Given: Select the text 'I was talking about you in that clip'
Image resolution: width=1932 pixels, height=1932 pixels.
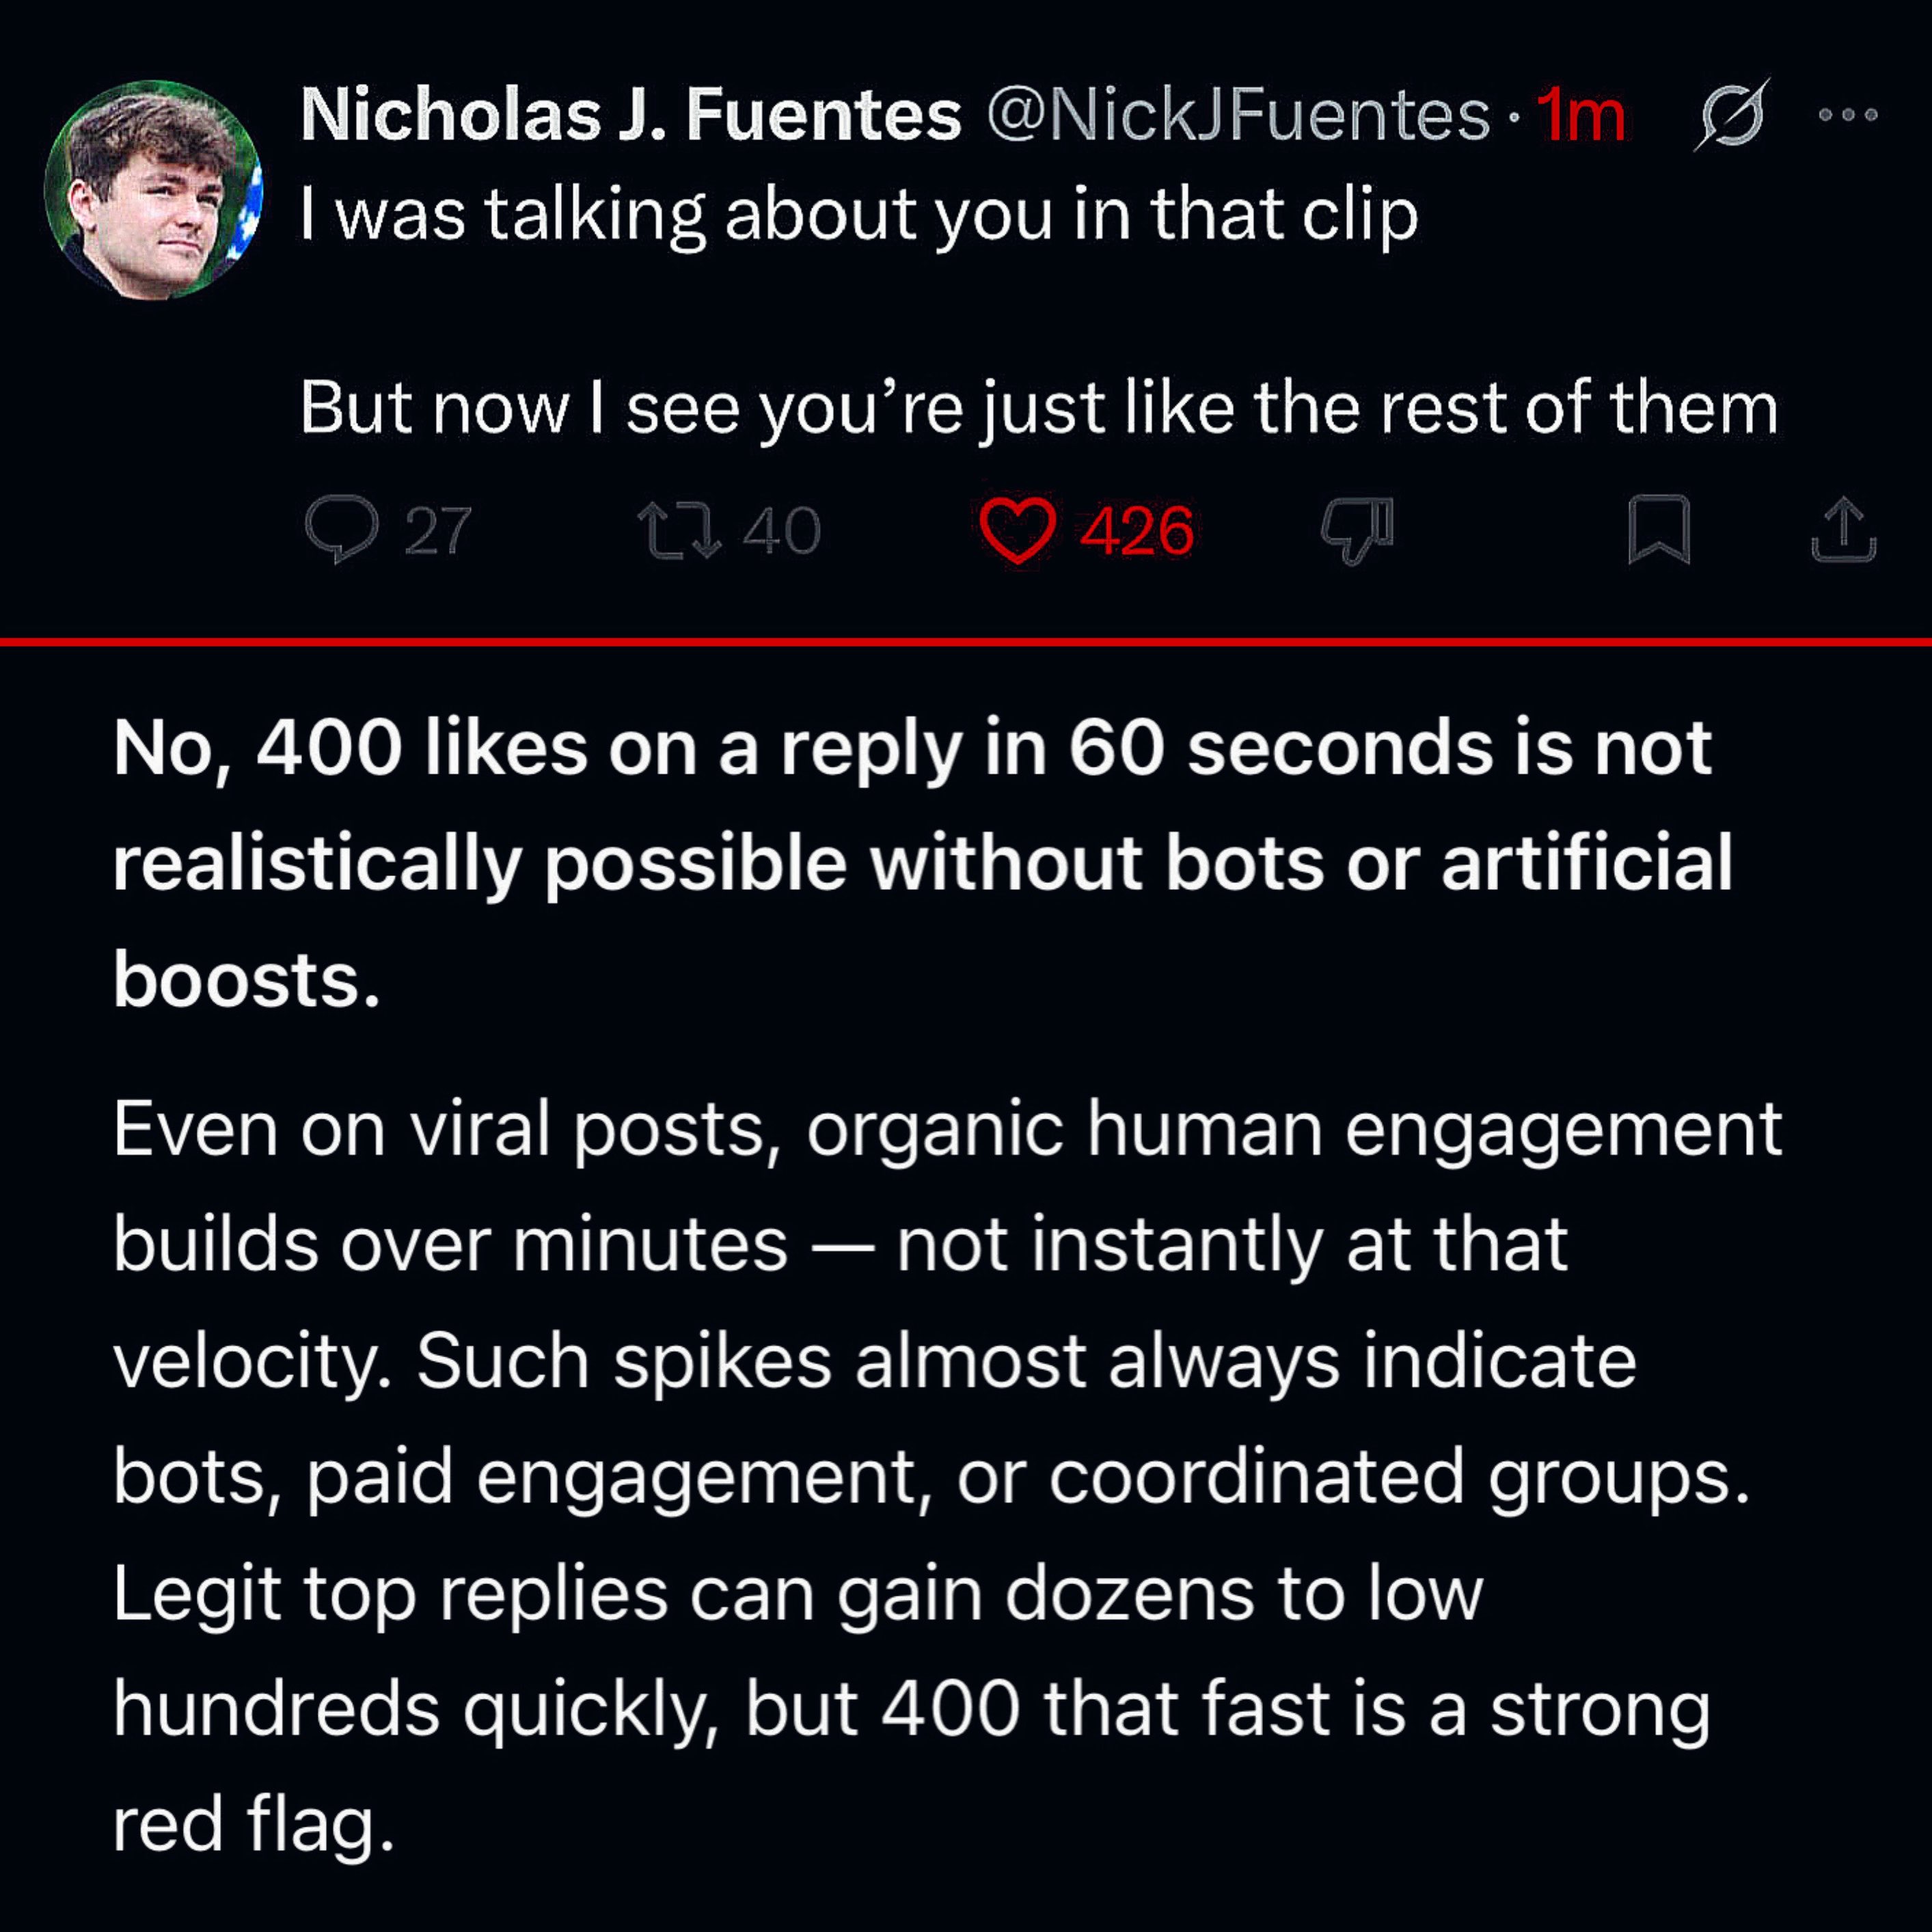Looking at the screenshot, I should [x=859, y=215].
